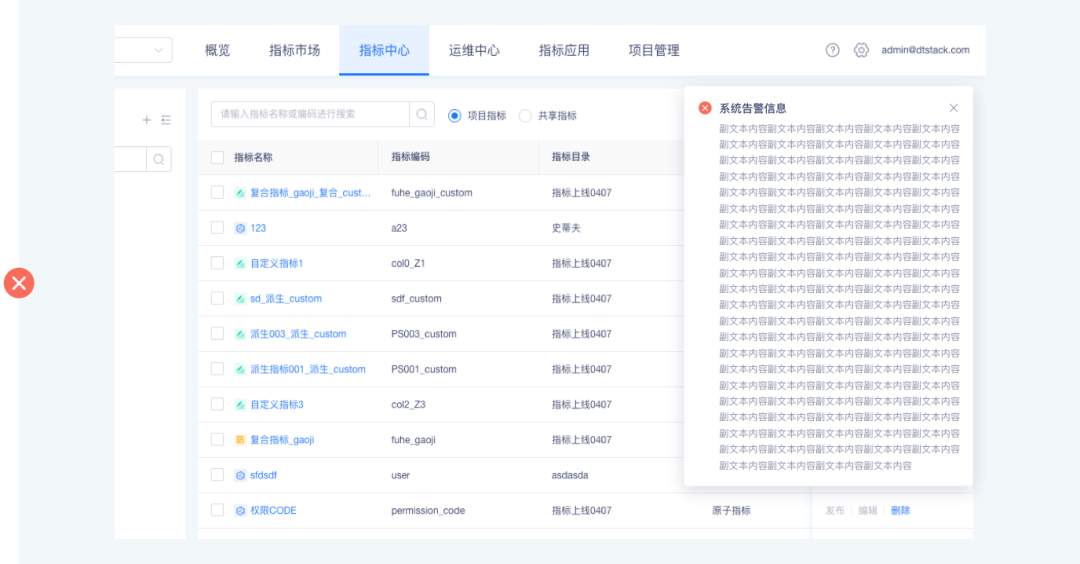Image resolution: width=1080 pixels, height=564 pixels.
Task: Select the 共享指标 radio button
Action: (525, 116)
